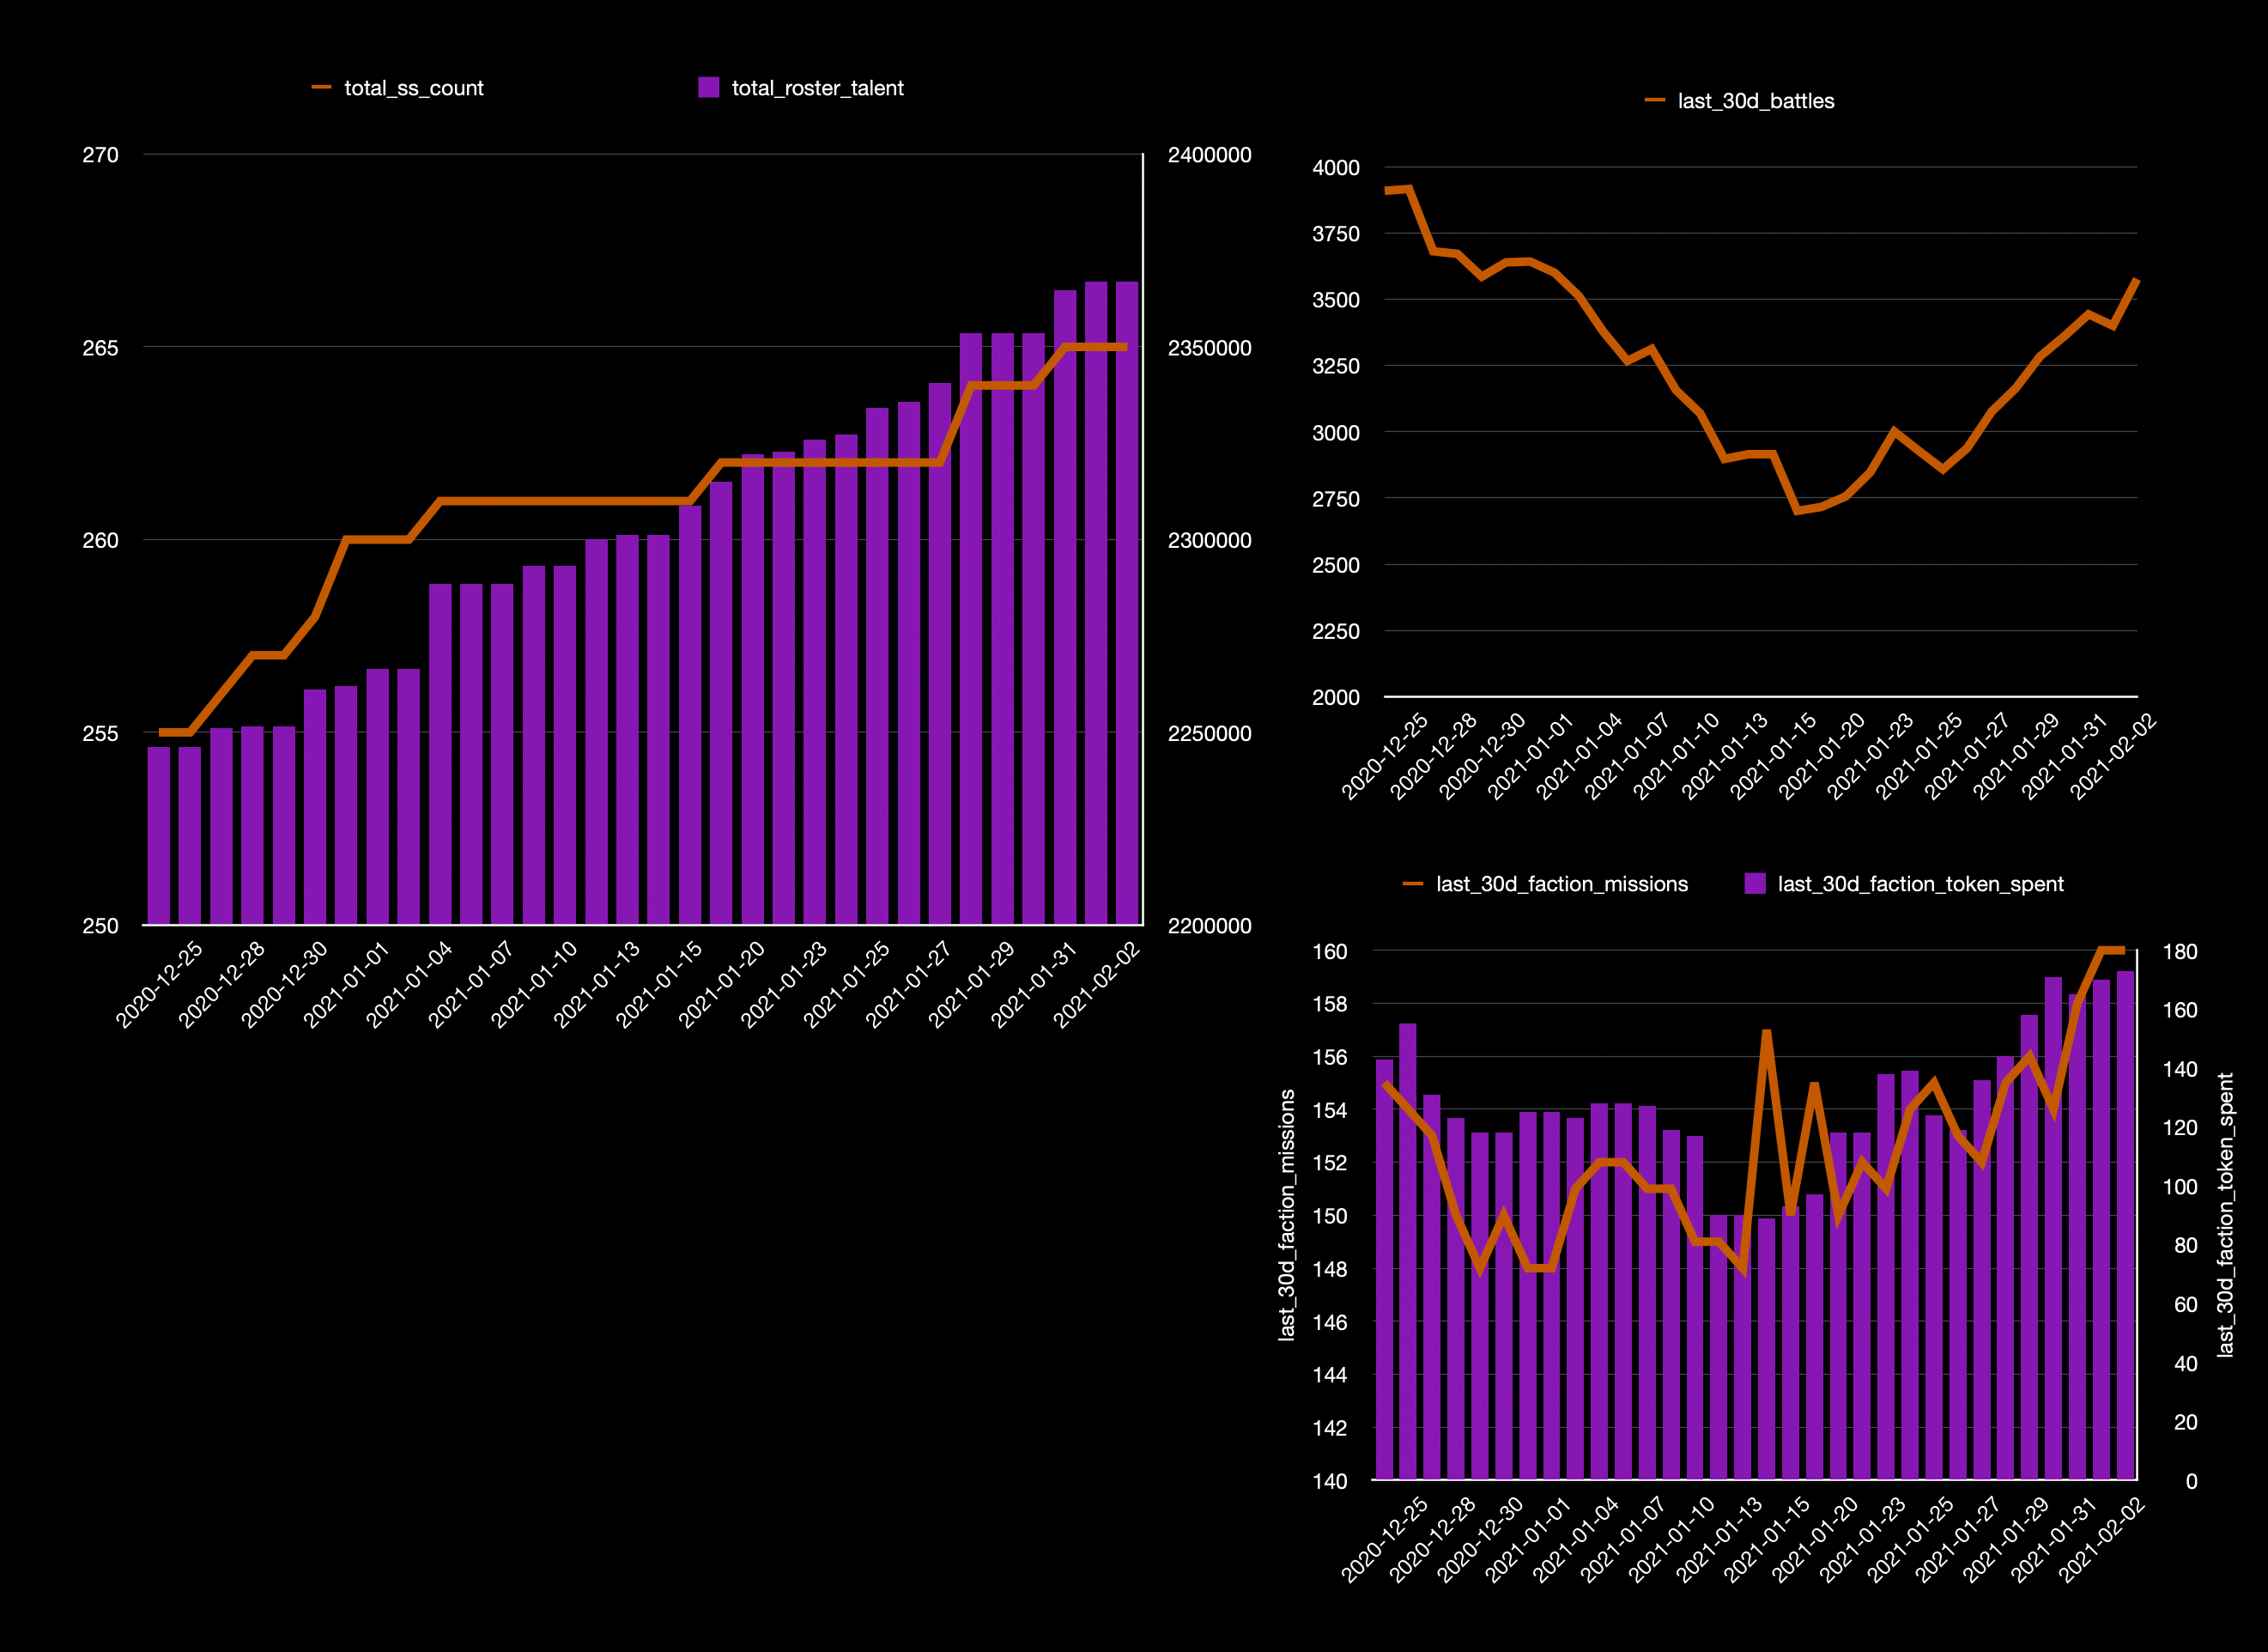Click the rightmost purple total_roster_talent bar

(x=1127, y=603)
